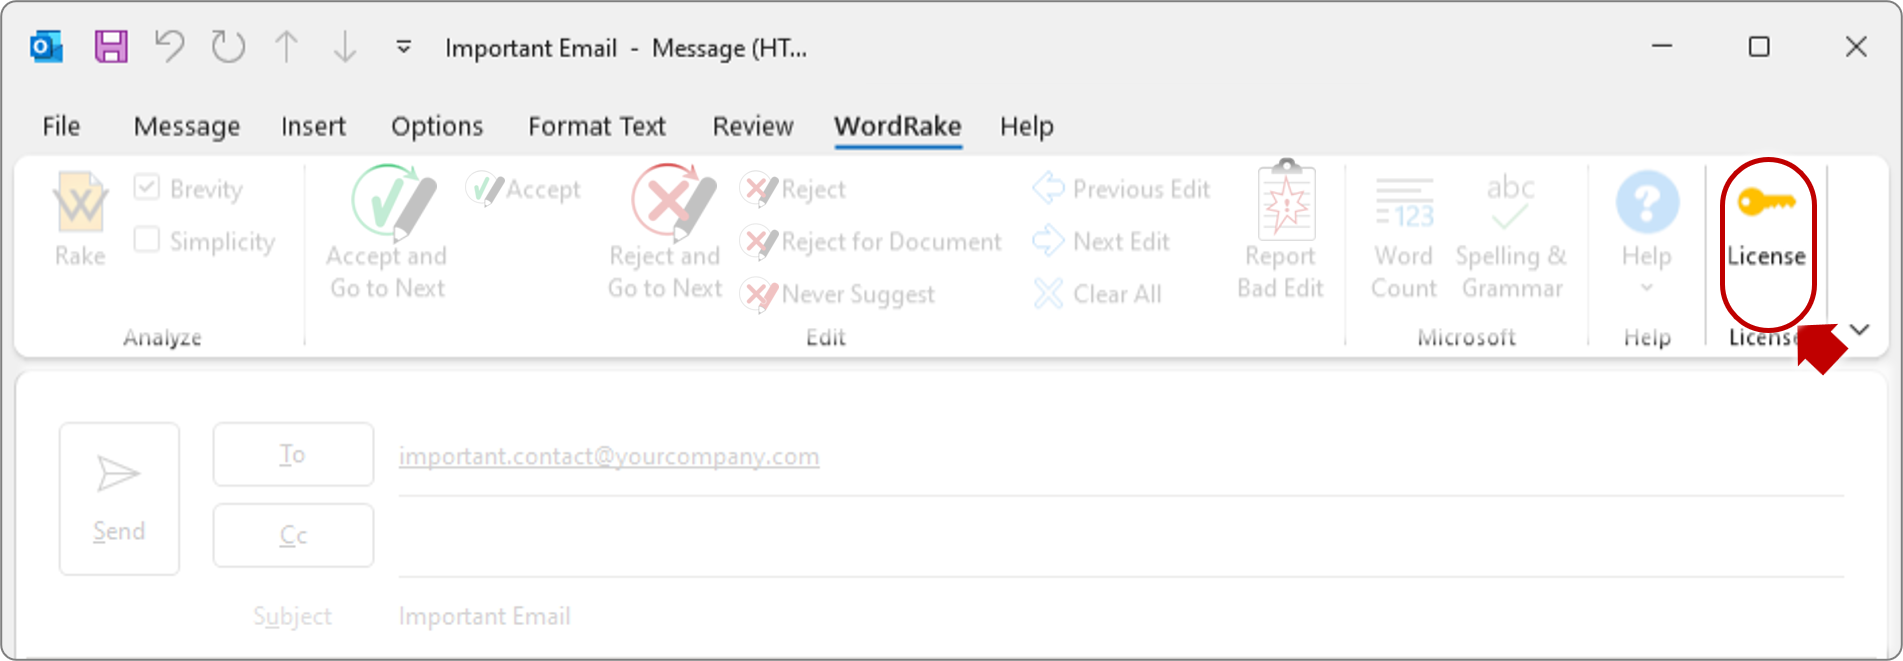Choose Never Suggest

coord(838,294)
